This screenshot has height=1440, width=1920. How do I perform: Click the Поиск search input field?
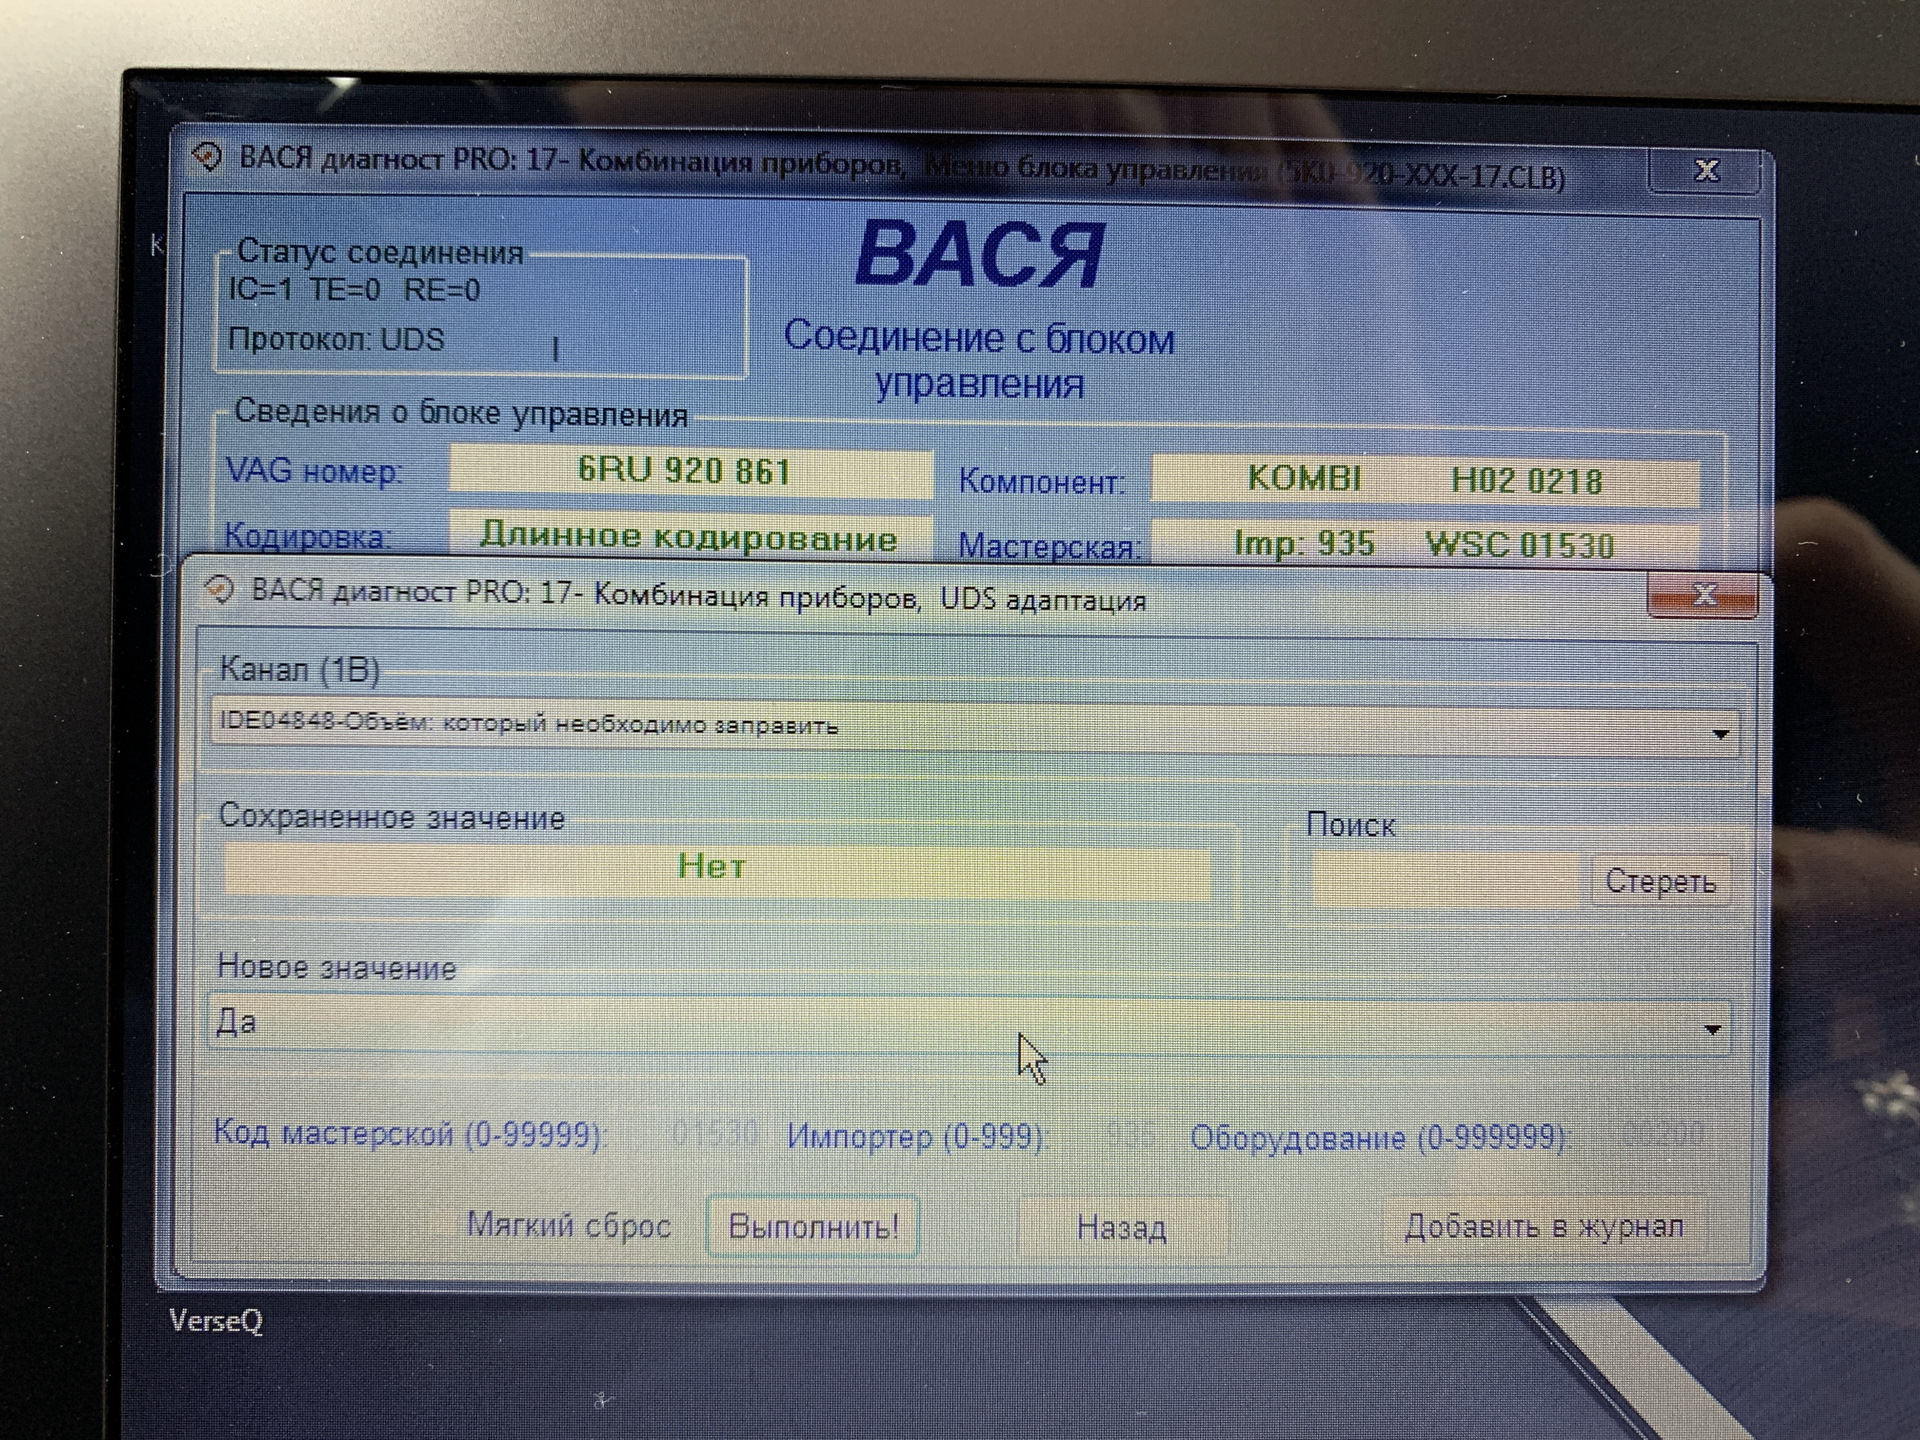tap(1448, 880)
